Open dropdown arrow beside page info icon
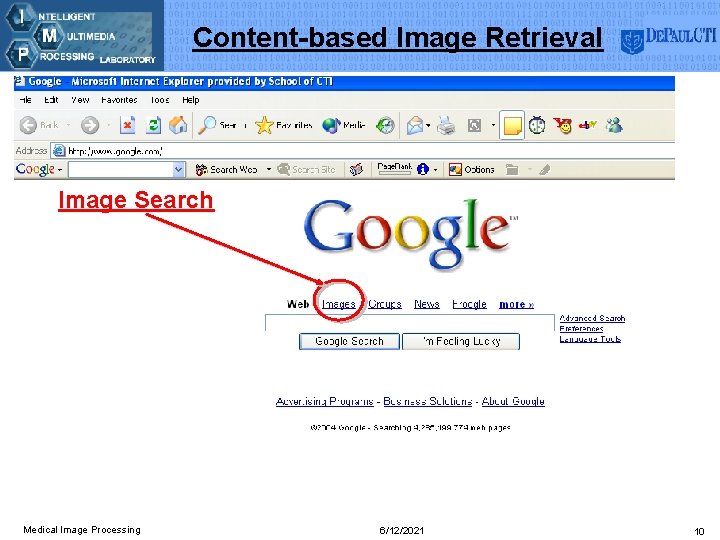The height and width of the screenshot is (540, 720). click(435, 170)
